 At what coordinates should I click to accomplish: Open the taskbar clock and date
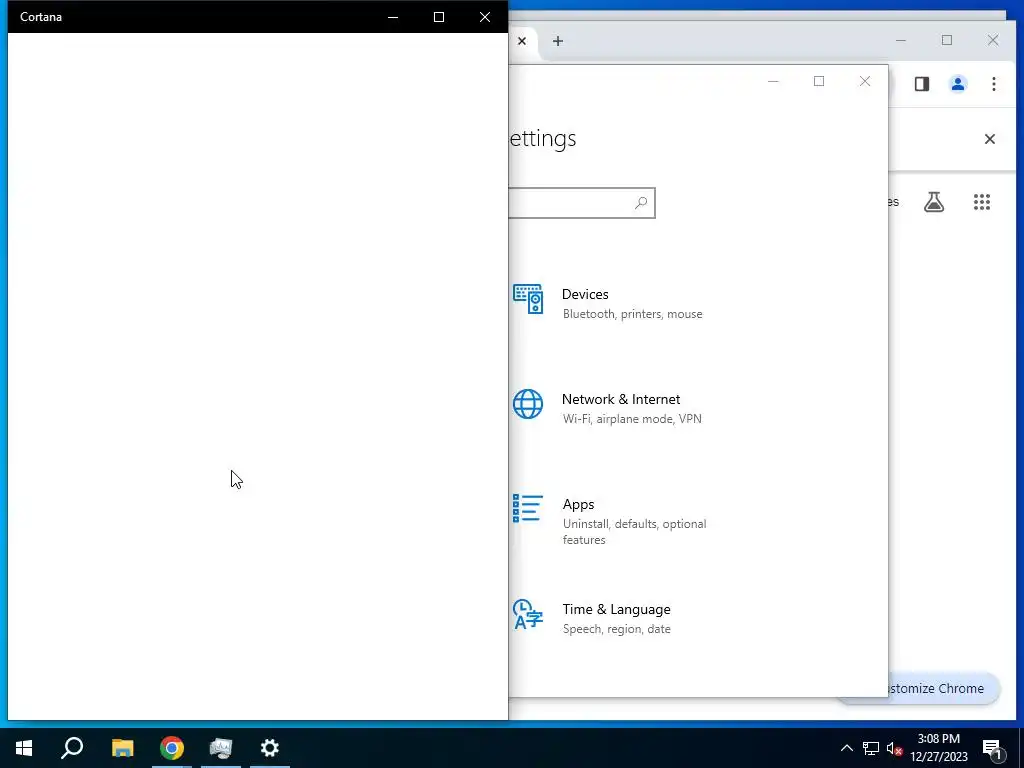pos(938,748)
